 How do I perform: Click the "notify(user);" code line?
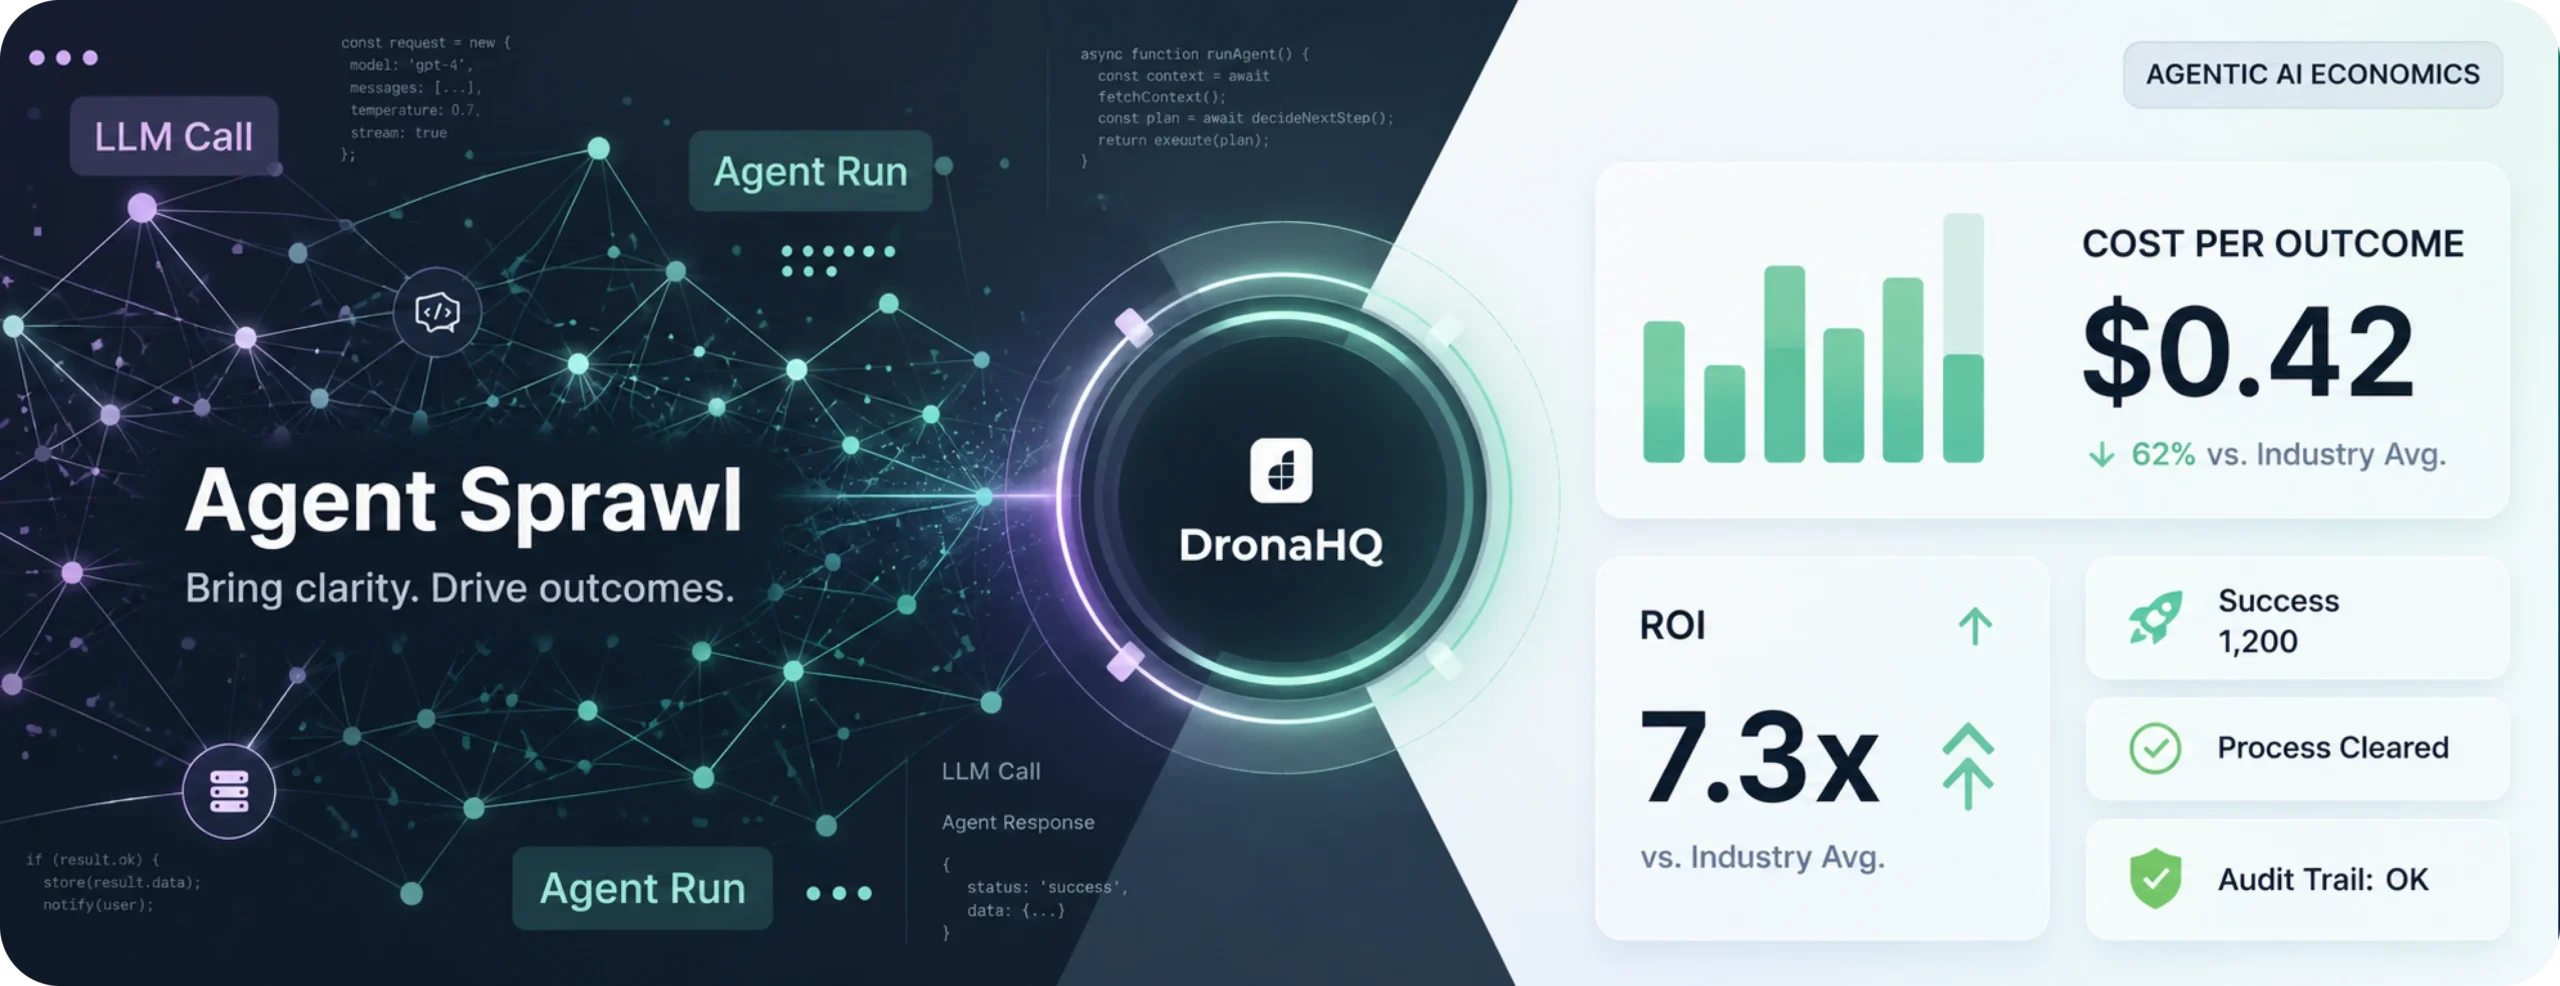98,905
